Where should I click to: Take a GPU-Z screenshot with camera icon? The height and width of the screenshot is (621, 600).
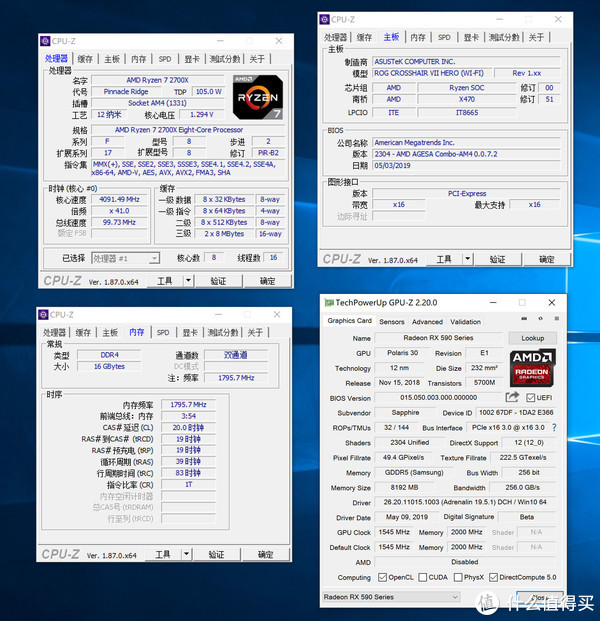click(x=524, y=318)
